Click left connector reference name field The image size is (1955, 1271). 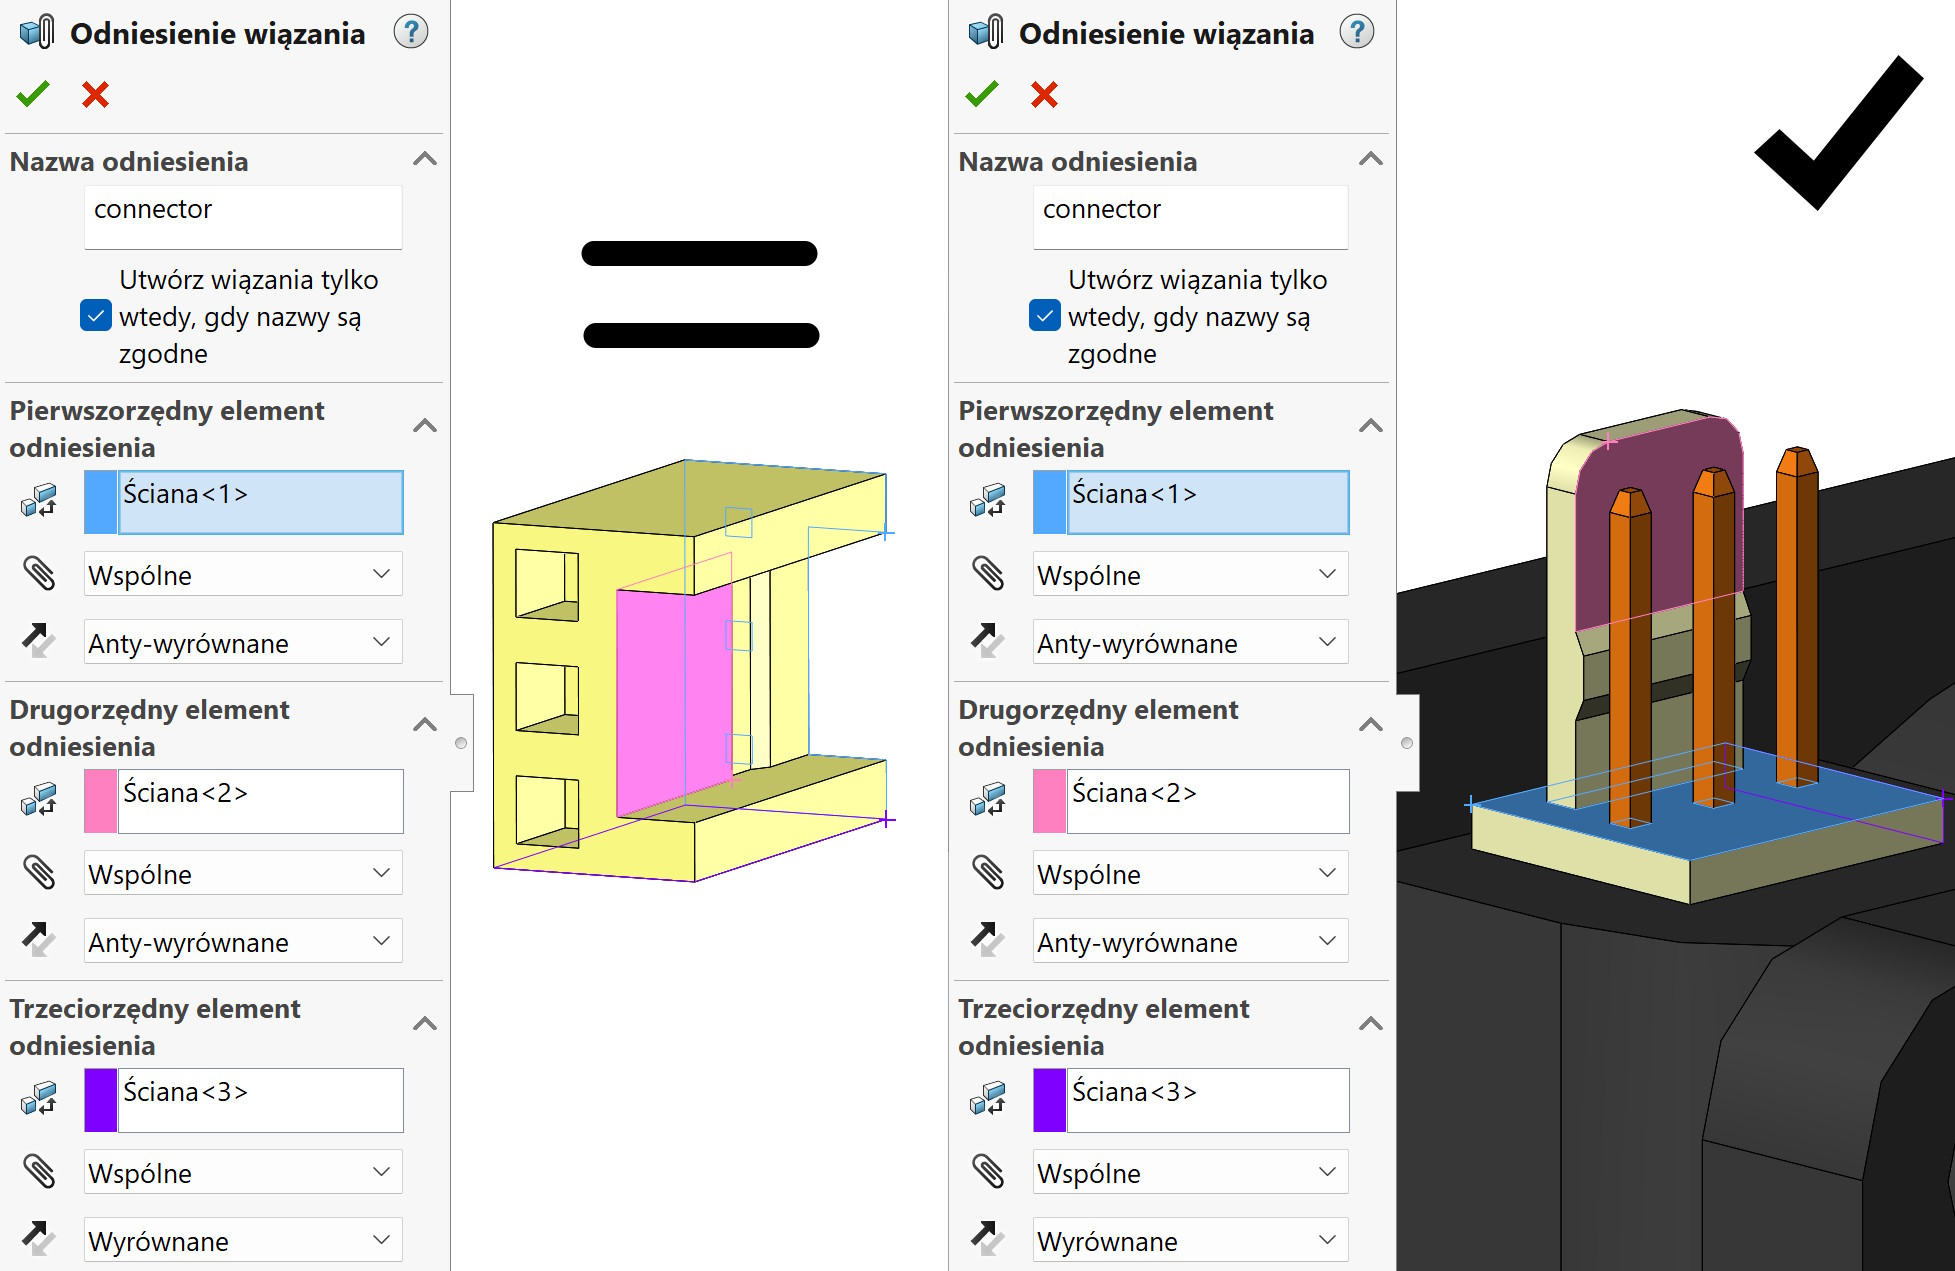[243, 216]
